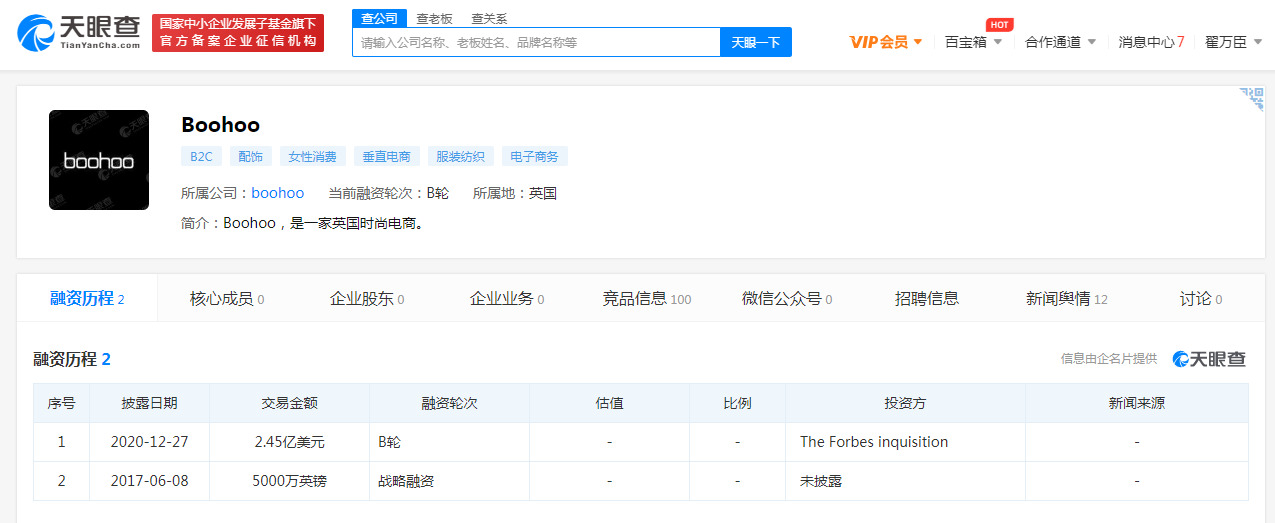Image resolution: width=1275 pixels, height=523 pixels.
Task: Click the 战略融资 round cell
Action: click(x=450, y=481)
